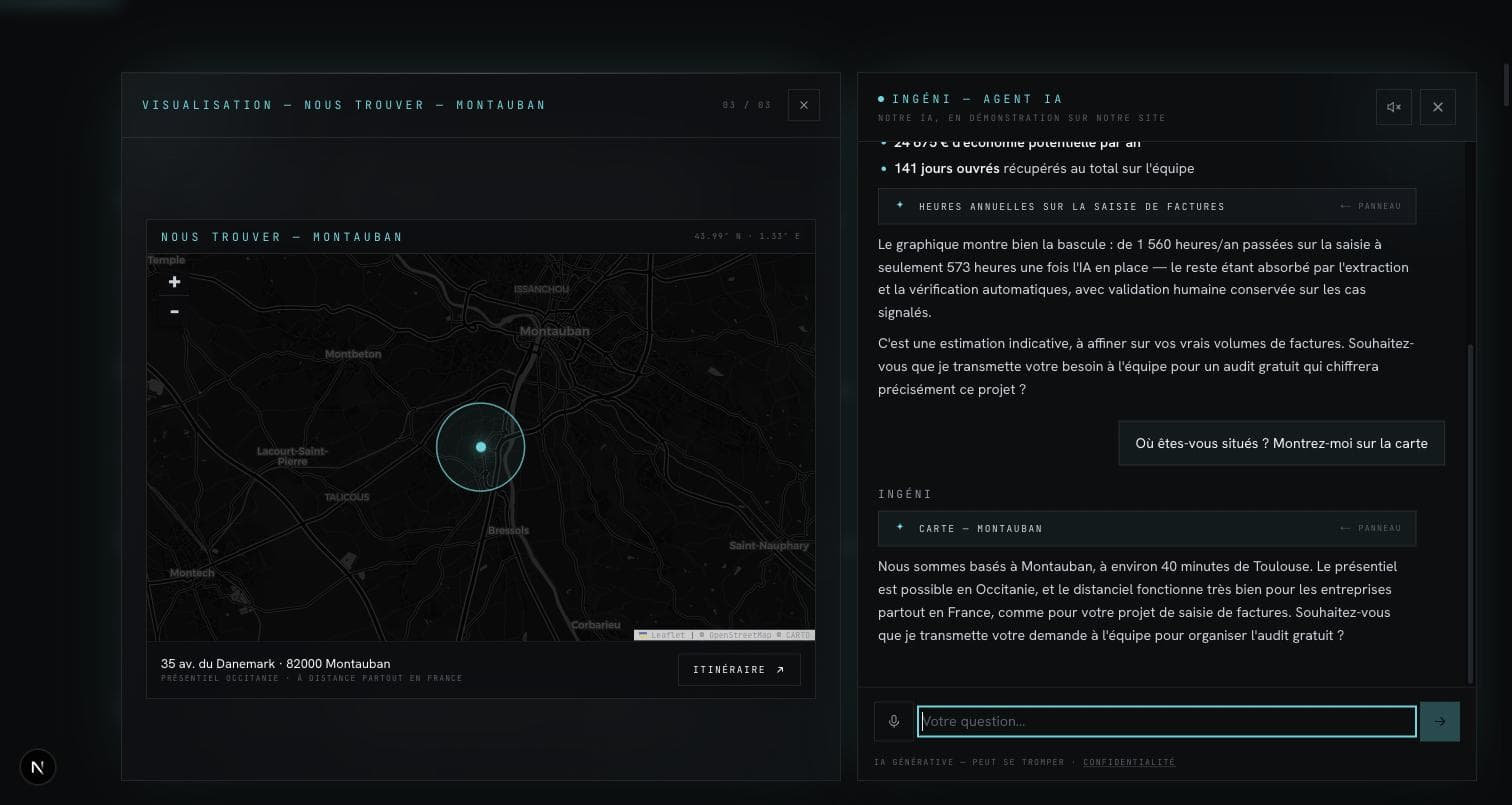The image size is (1512, 805).
Task: Click the '141 jours ouvrés' bullet line
Action: tap(1044, 168)
